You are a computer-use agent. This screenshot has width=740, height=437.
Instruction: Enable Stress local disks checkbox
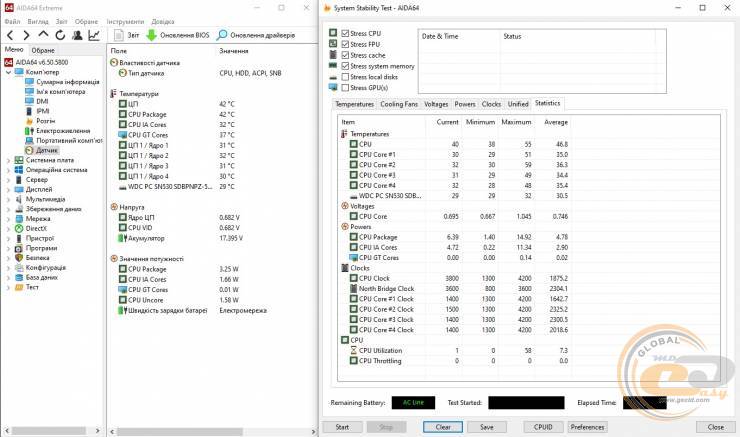(x=345, y=77)
